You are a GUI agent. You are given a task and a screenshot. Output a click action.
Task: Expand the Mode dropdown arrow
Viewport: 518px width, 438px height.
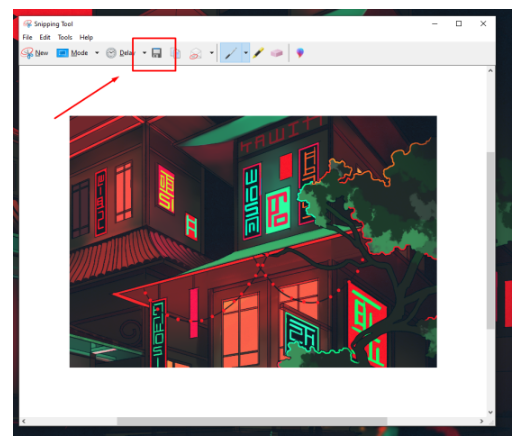[97, 53]
